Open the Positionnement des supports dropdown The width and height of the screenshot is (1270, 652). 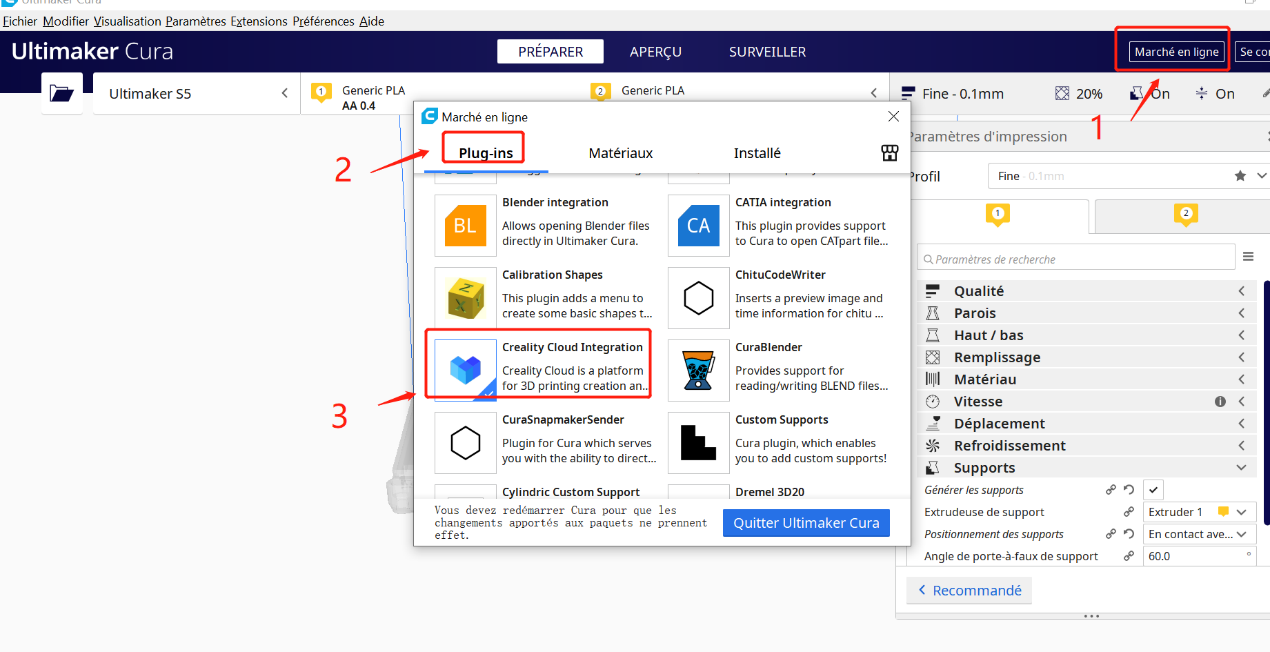click(1199, 533)
